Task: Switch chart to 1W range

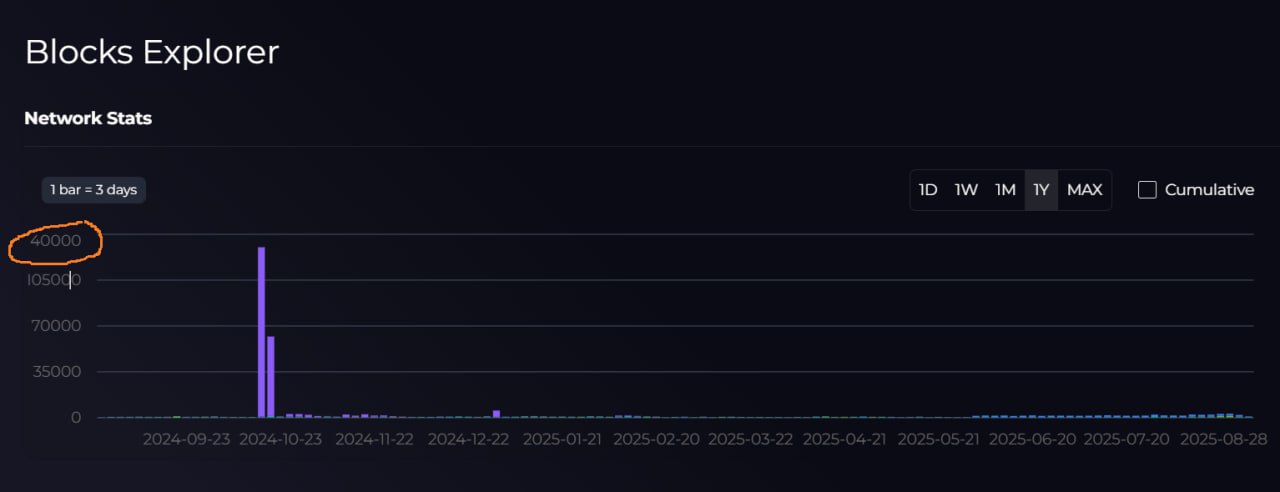Action: [966, 190]
